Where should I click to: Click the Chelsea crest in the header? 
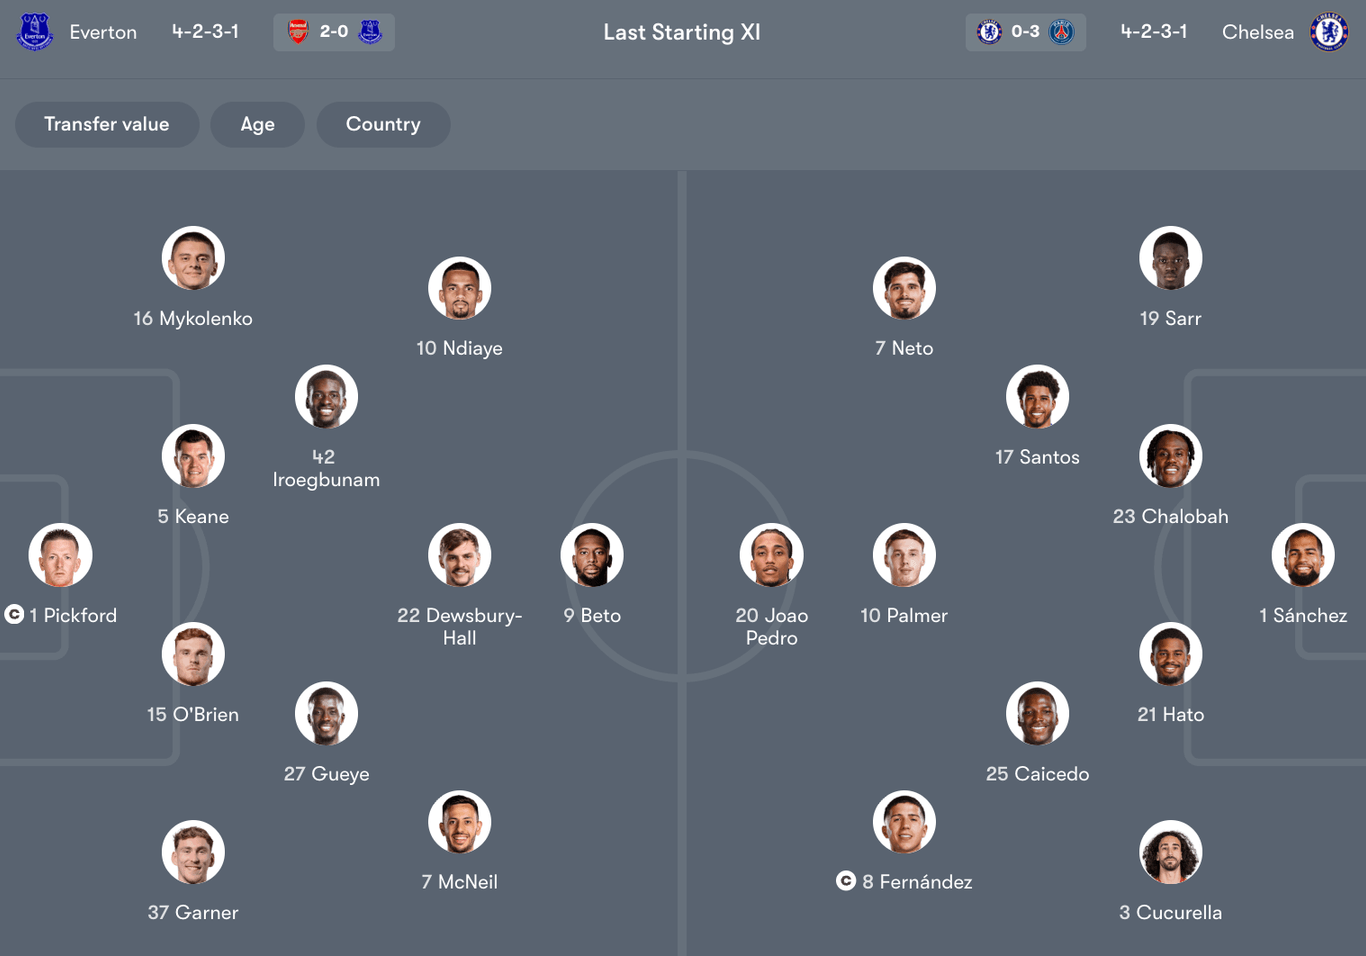1330,31
